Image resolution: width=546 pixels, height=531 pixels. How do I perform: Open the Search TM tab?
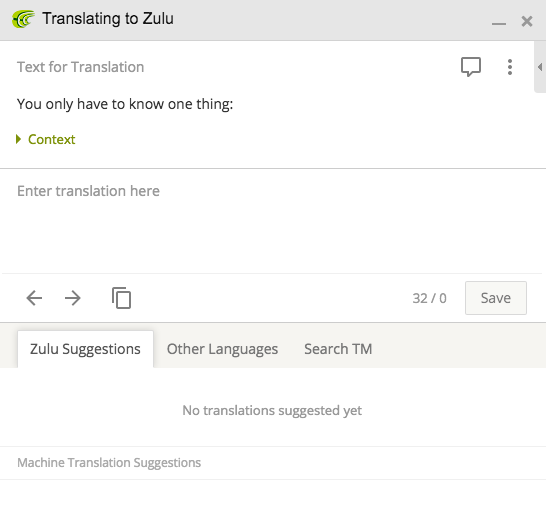(x=338, y=349)
